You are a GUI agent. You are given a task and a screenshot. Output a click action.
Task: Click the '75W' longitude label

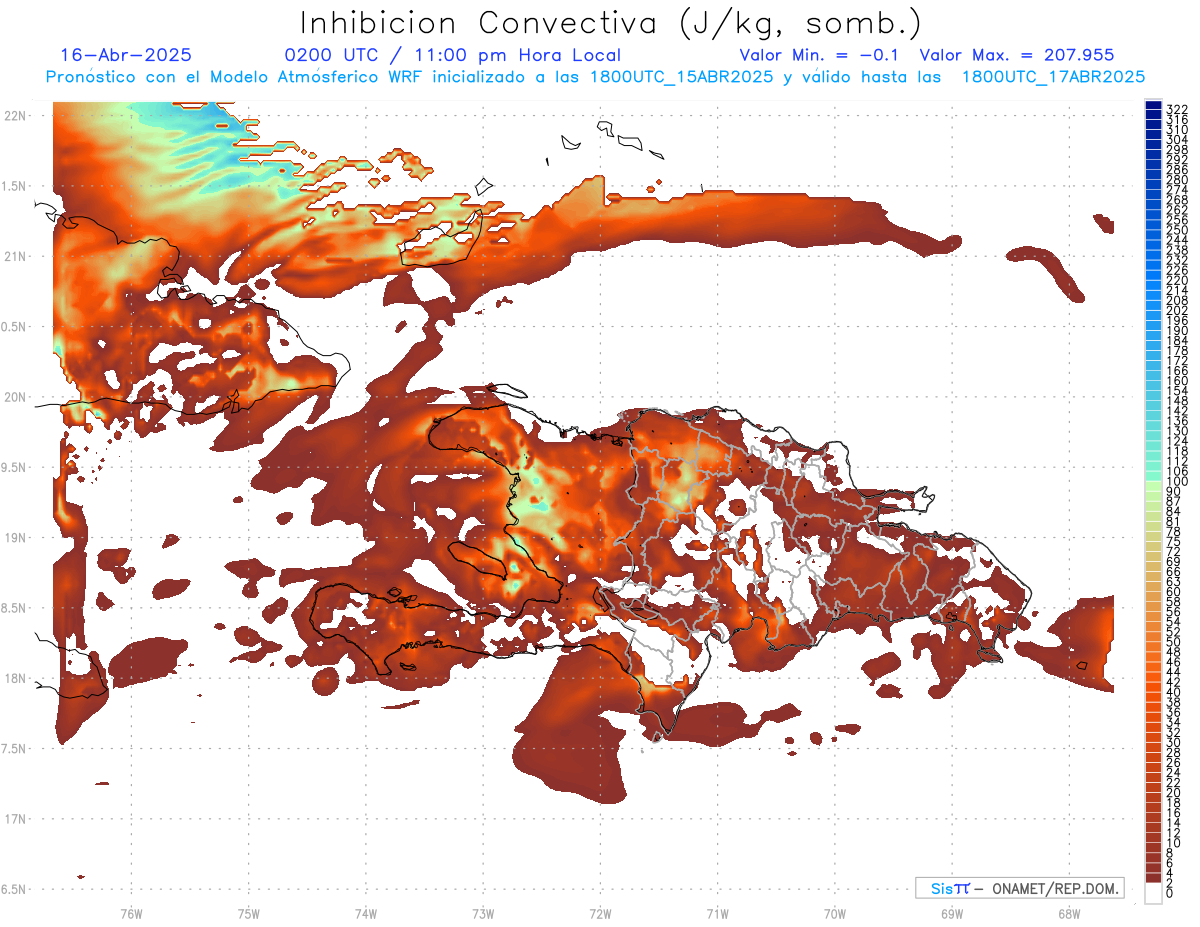coord(249,912)
